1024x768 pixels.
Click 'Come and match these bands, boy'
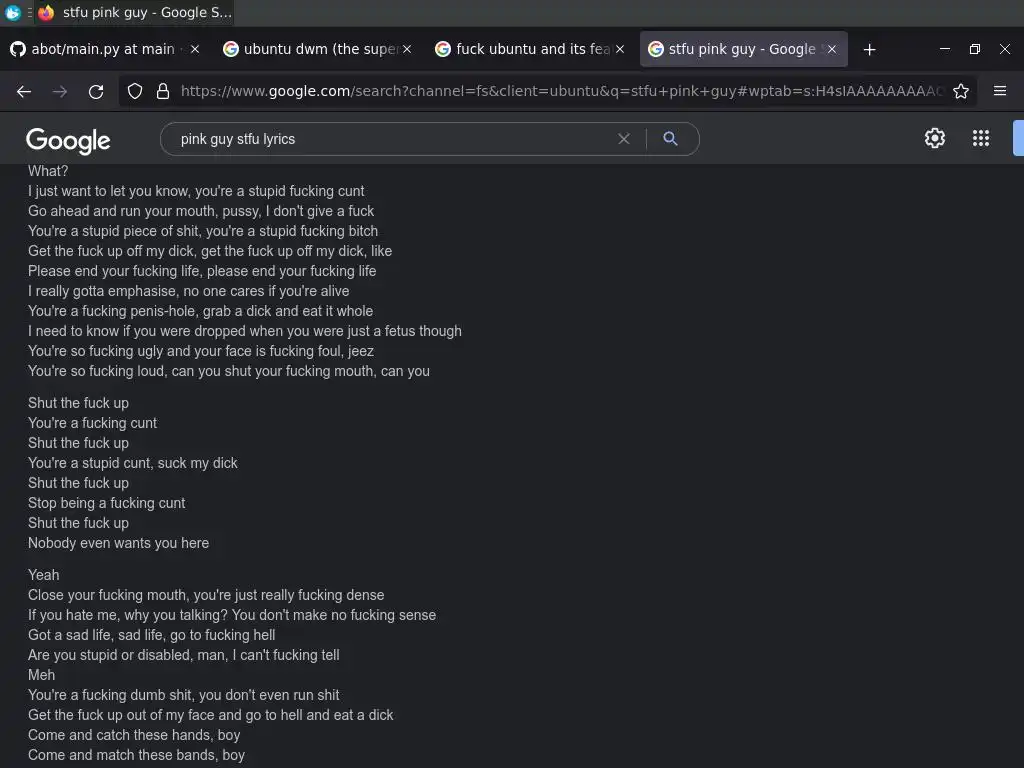click(136, 756)
